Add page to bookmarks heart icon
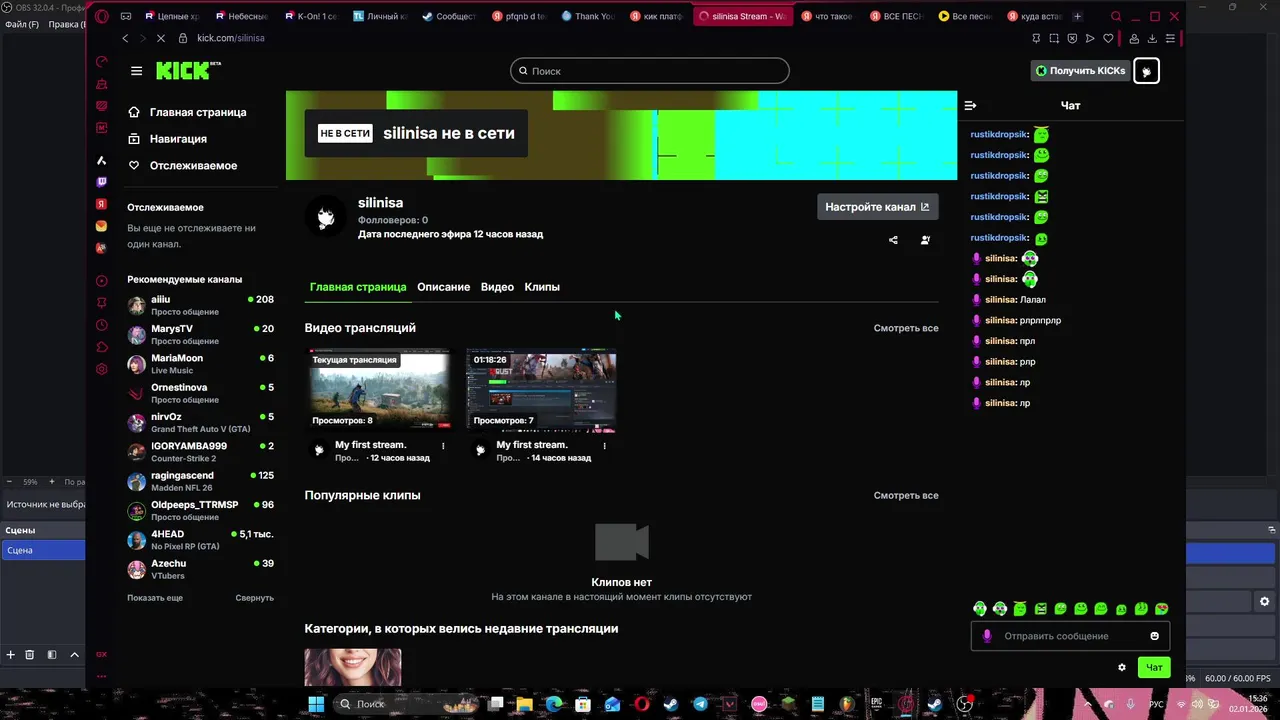This screenshot has width=1280, height=720. [x=1108, y=38]
